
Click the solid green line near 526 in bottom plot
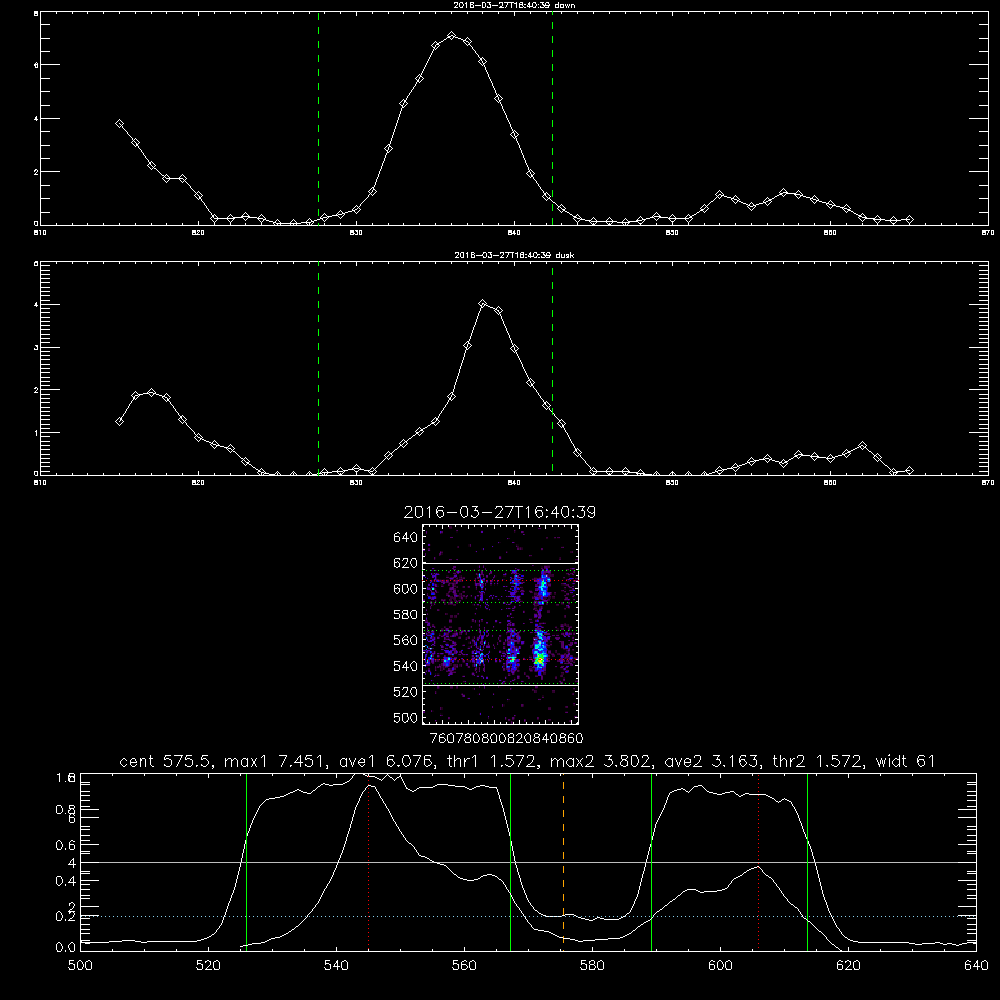coord(246,862)
